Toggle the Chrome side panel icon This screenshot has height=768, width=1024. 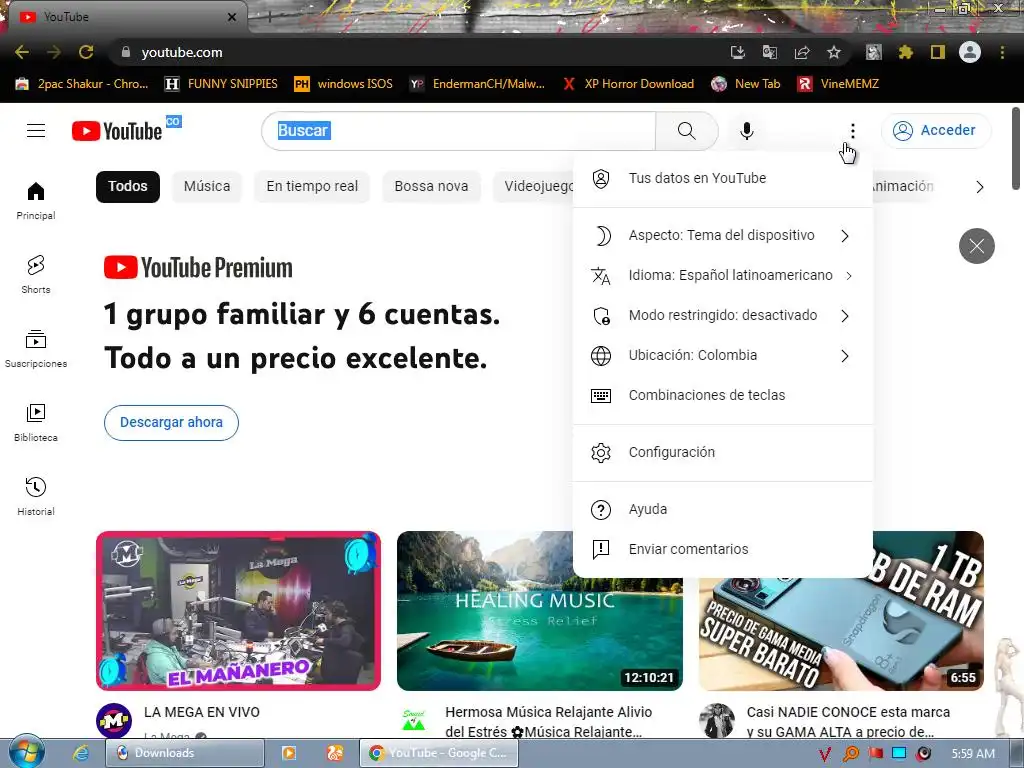[938, 52]
